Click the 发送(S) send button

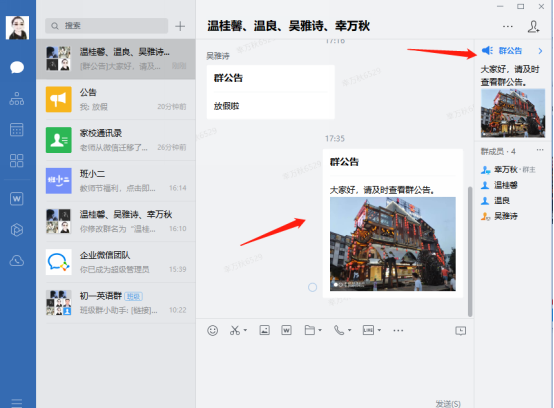pyautogui.click(x=448, y=403)
